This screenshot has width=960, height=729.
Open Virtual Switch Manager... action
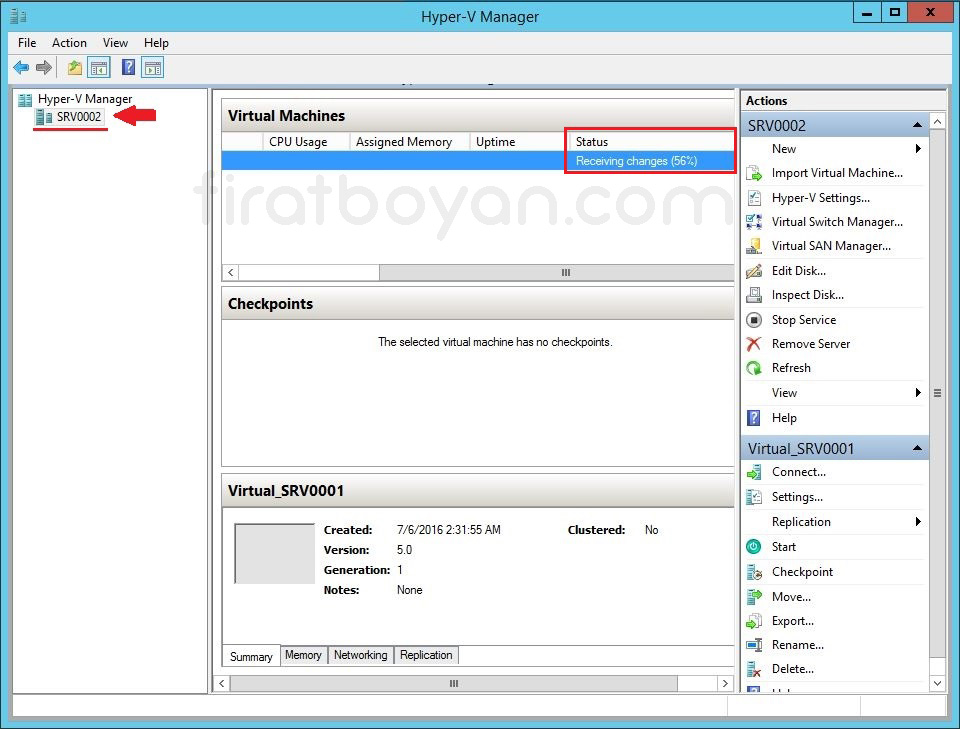click(x=837, y=222)
